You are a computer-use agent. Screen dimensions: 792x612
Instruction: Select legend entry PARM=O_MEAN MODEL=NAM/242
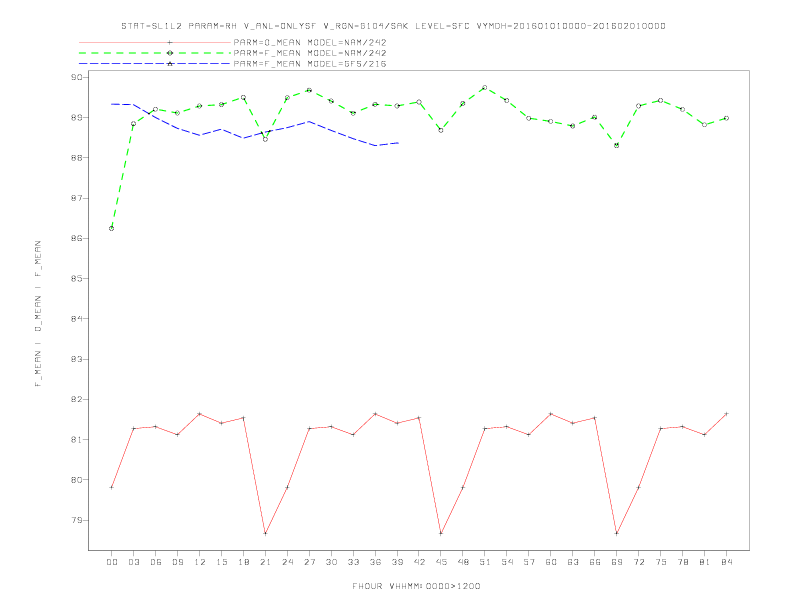(310, 42)
